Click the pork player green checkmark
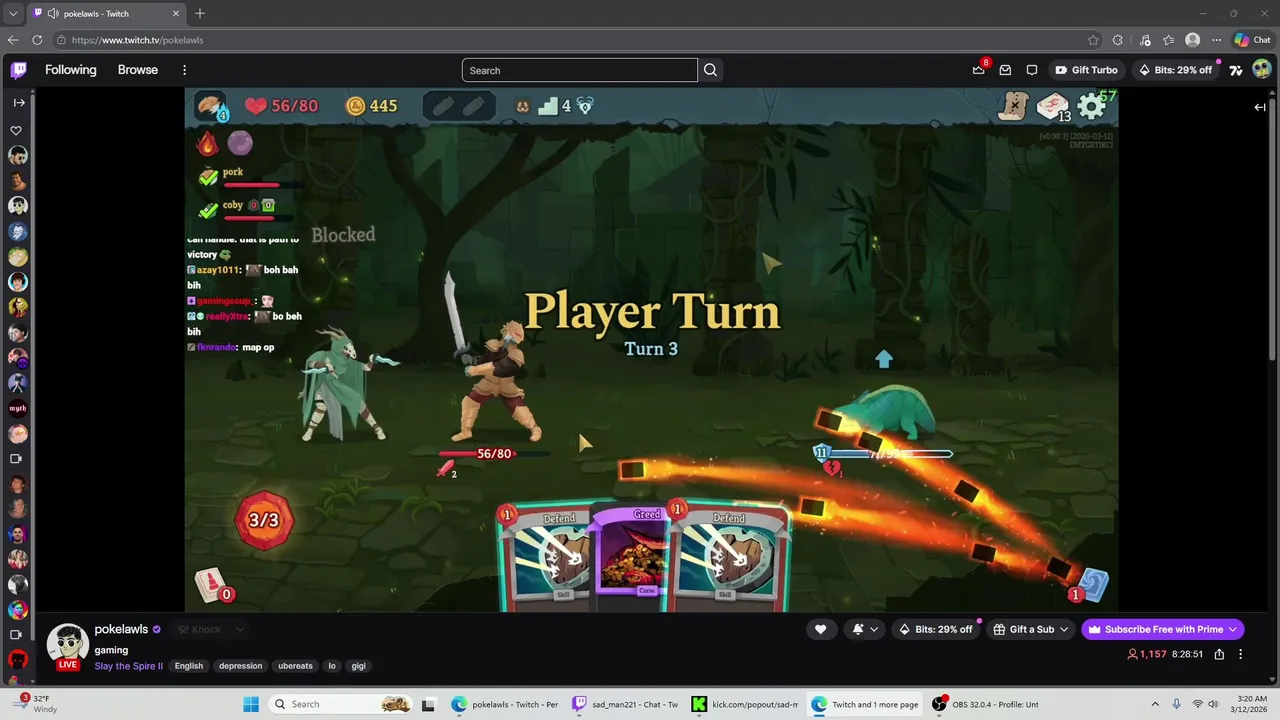Image resolution: width=1280 pixels, height=720 pixels. [208, 177]
